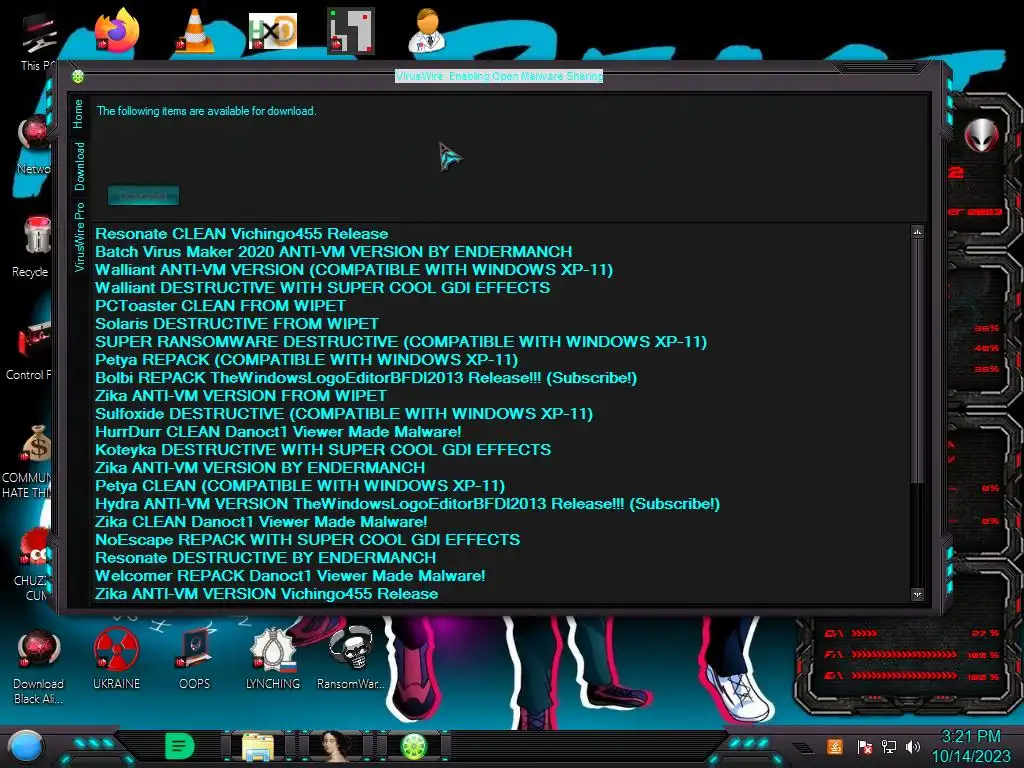Select Walliant ANTI-VM VERSION entry
This screenshot has height=768, width=1024.
(354, 270)
